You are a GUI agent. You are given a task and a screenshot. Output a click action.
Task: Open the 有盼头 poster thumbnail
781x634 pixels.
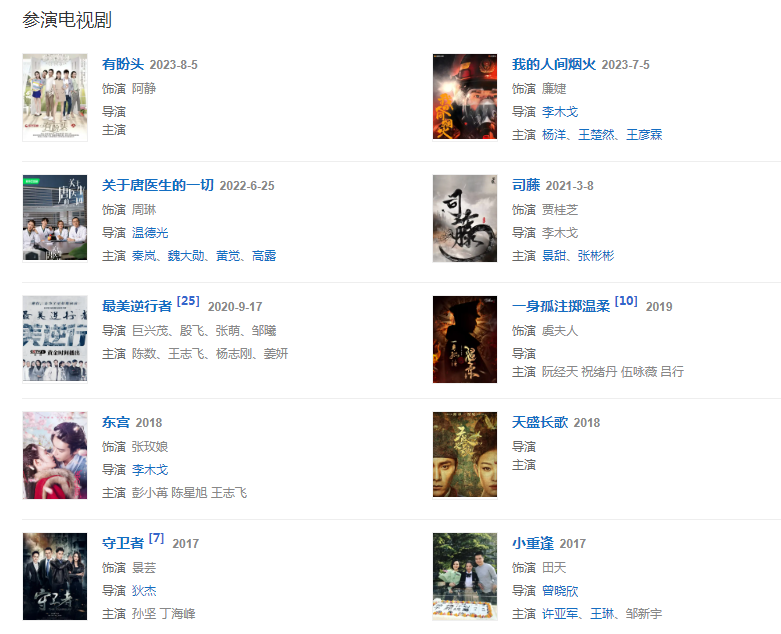(55, 97)
